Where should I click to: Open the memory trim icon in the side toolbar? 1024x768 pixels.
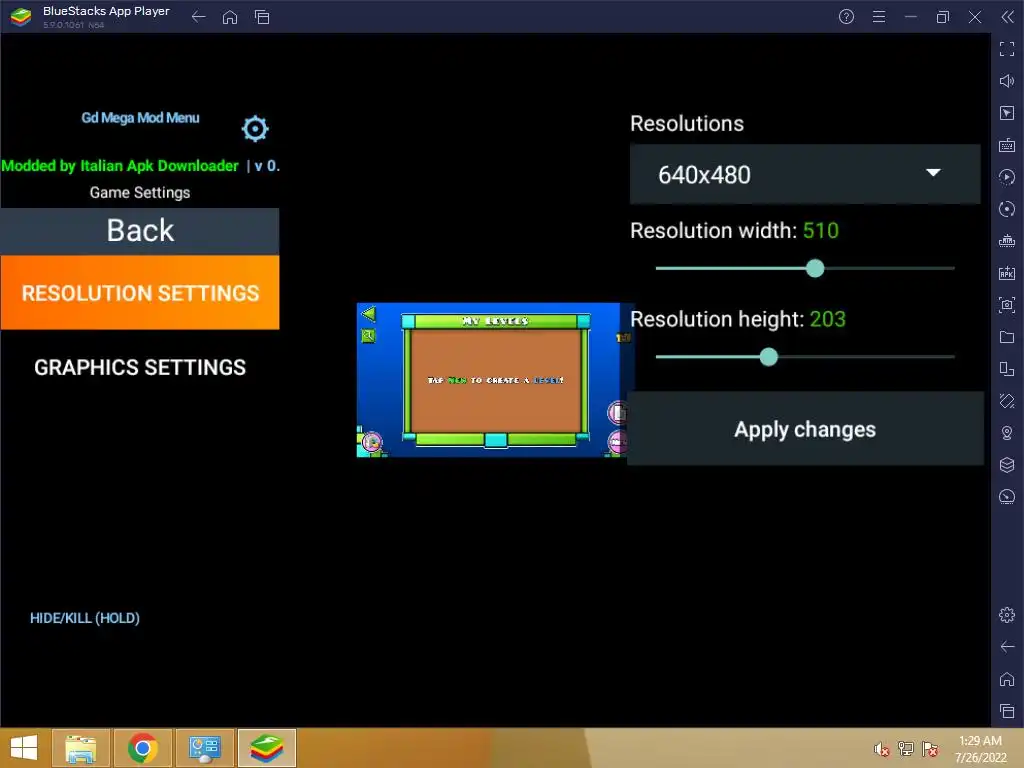[x=1007, y=241]
